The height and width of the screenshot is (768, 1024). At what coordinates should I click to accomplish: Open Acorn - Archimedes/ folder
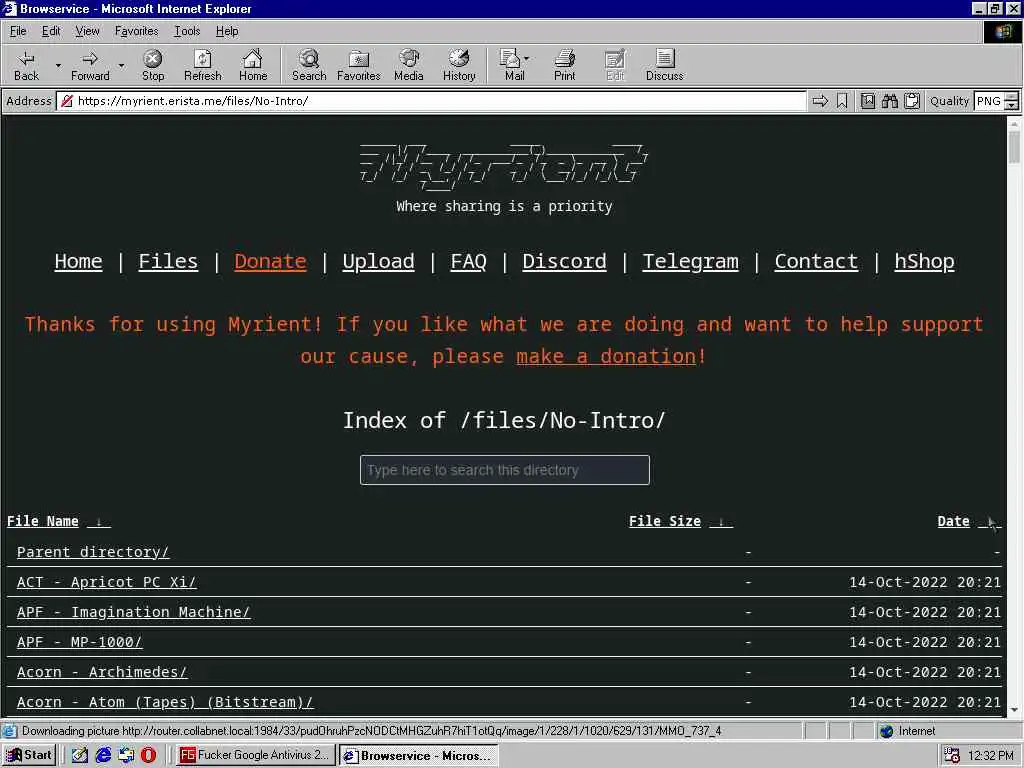point(102,673)
